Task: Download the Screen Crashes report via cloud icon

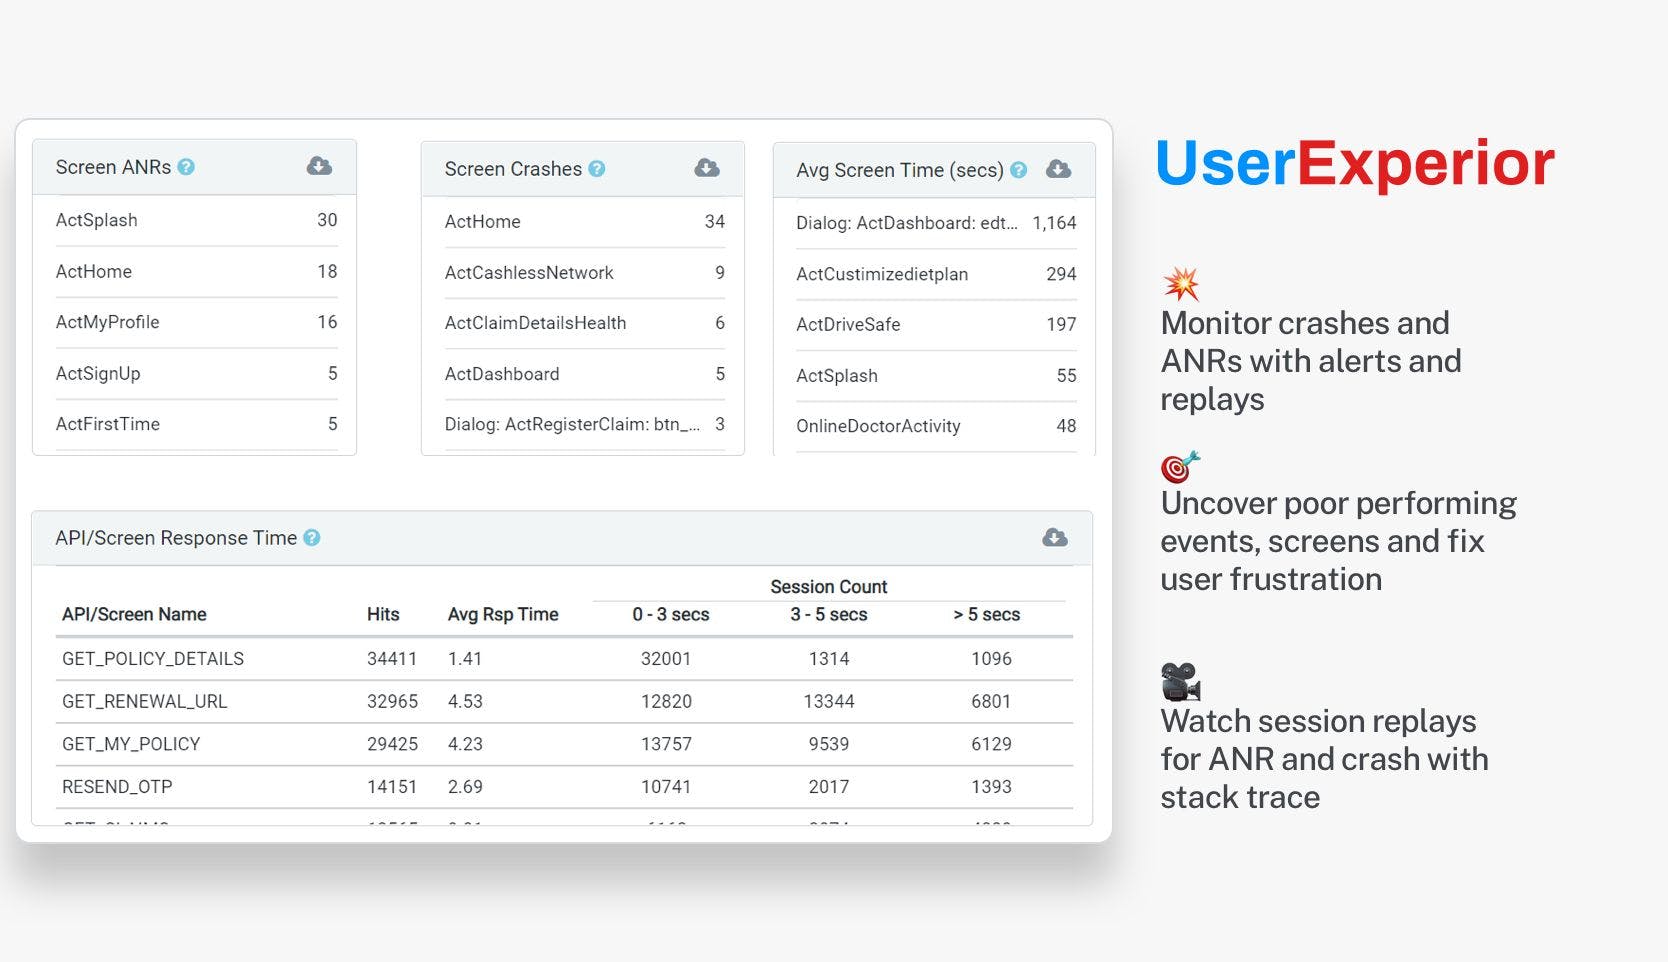Action: 706,168
